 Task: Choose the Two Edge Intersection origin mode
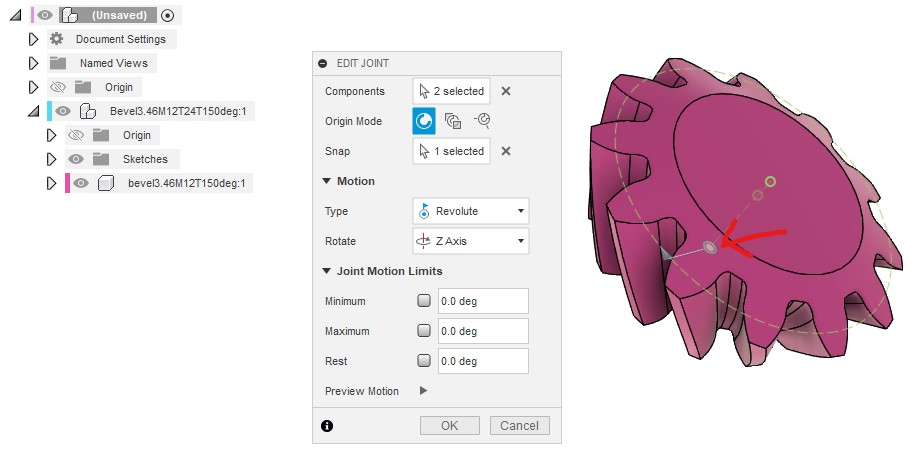pos(482,121)
